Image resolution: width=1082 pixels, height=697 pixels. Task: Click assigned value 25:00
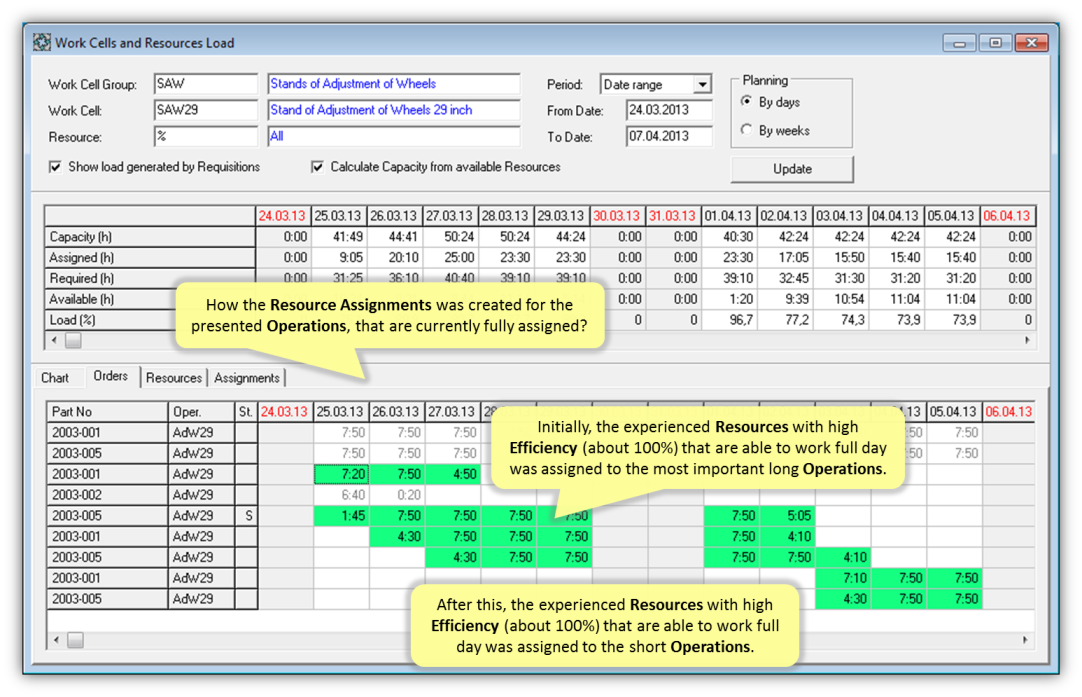point(451,257)
